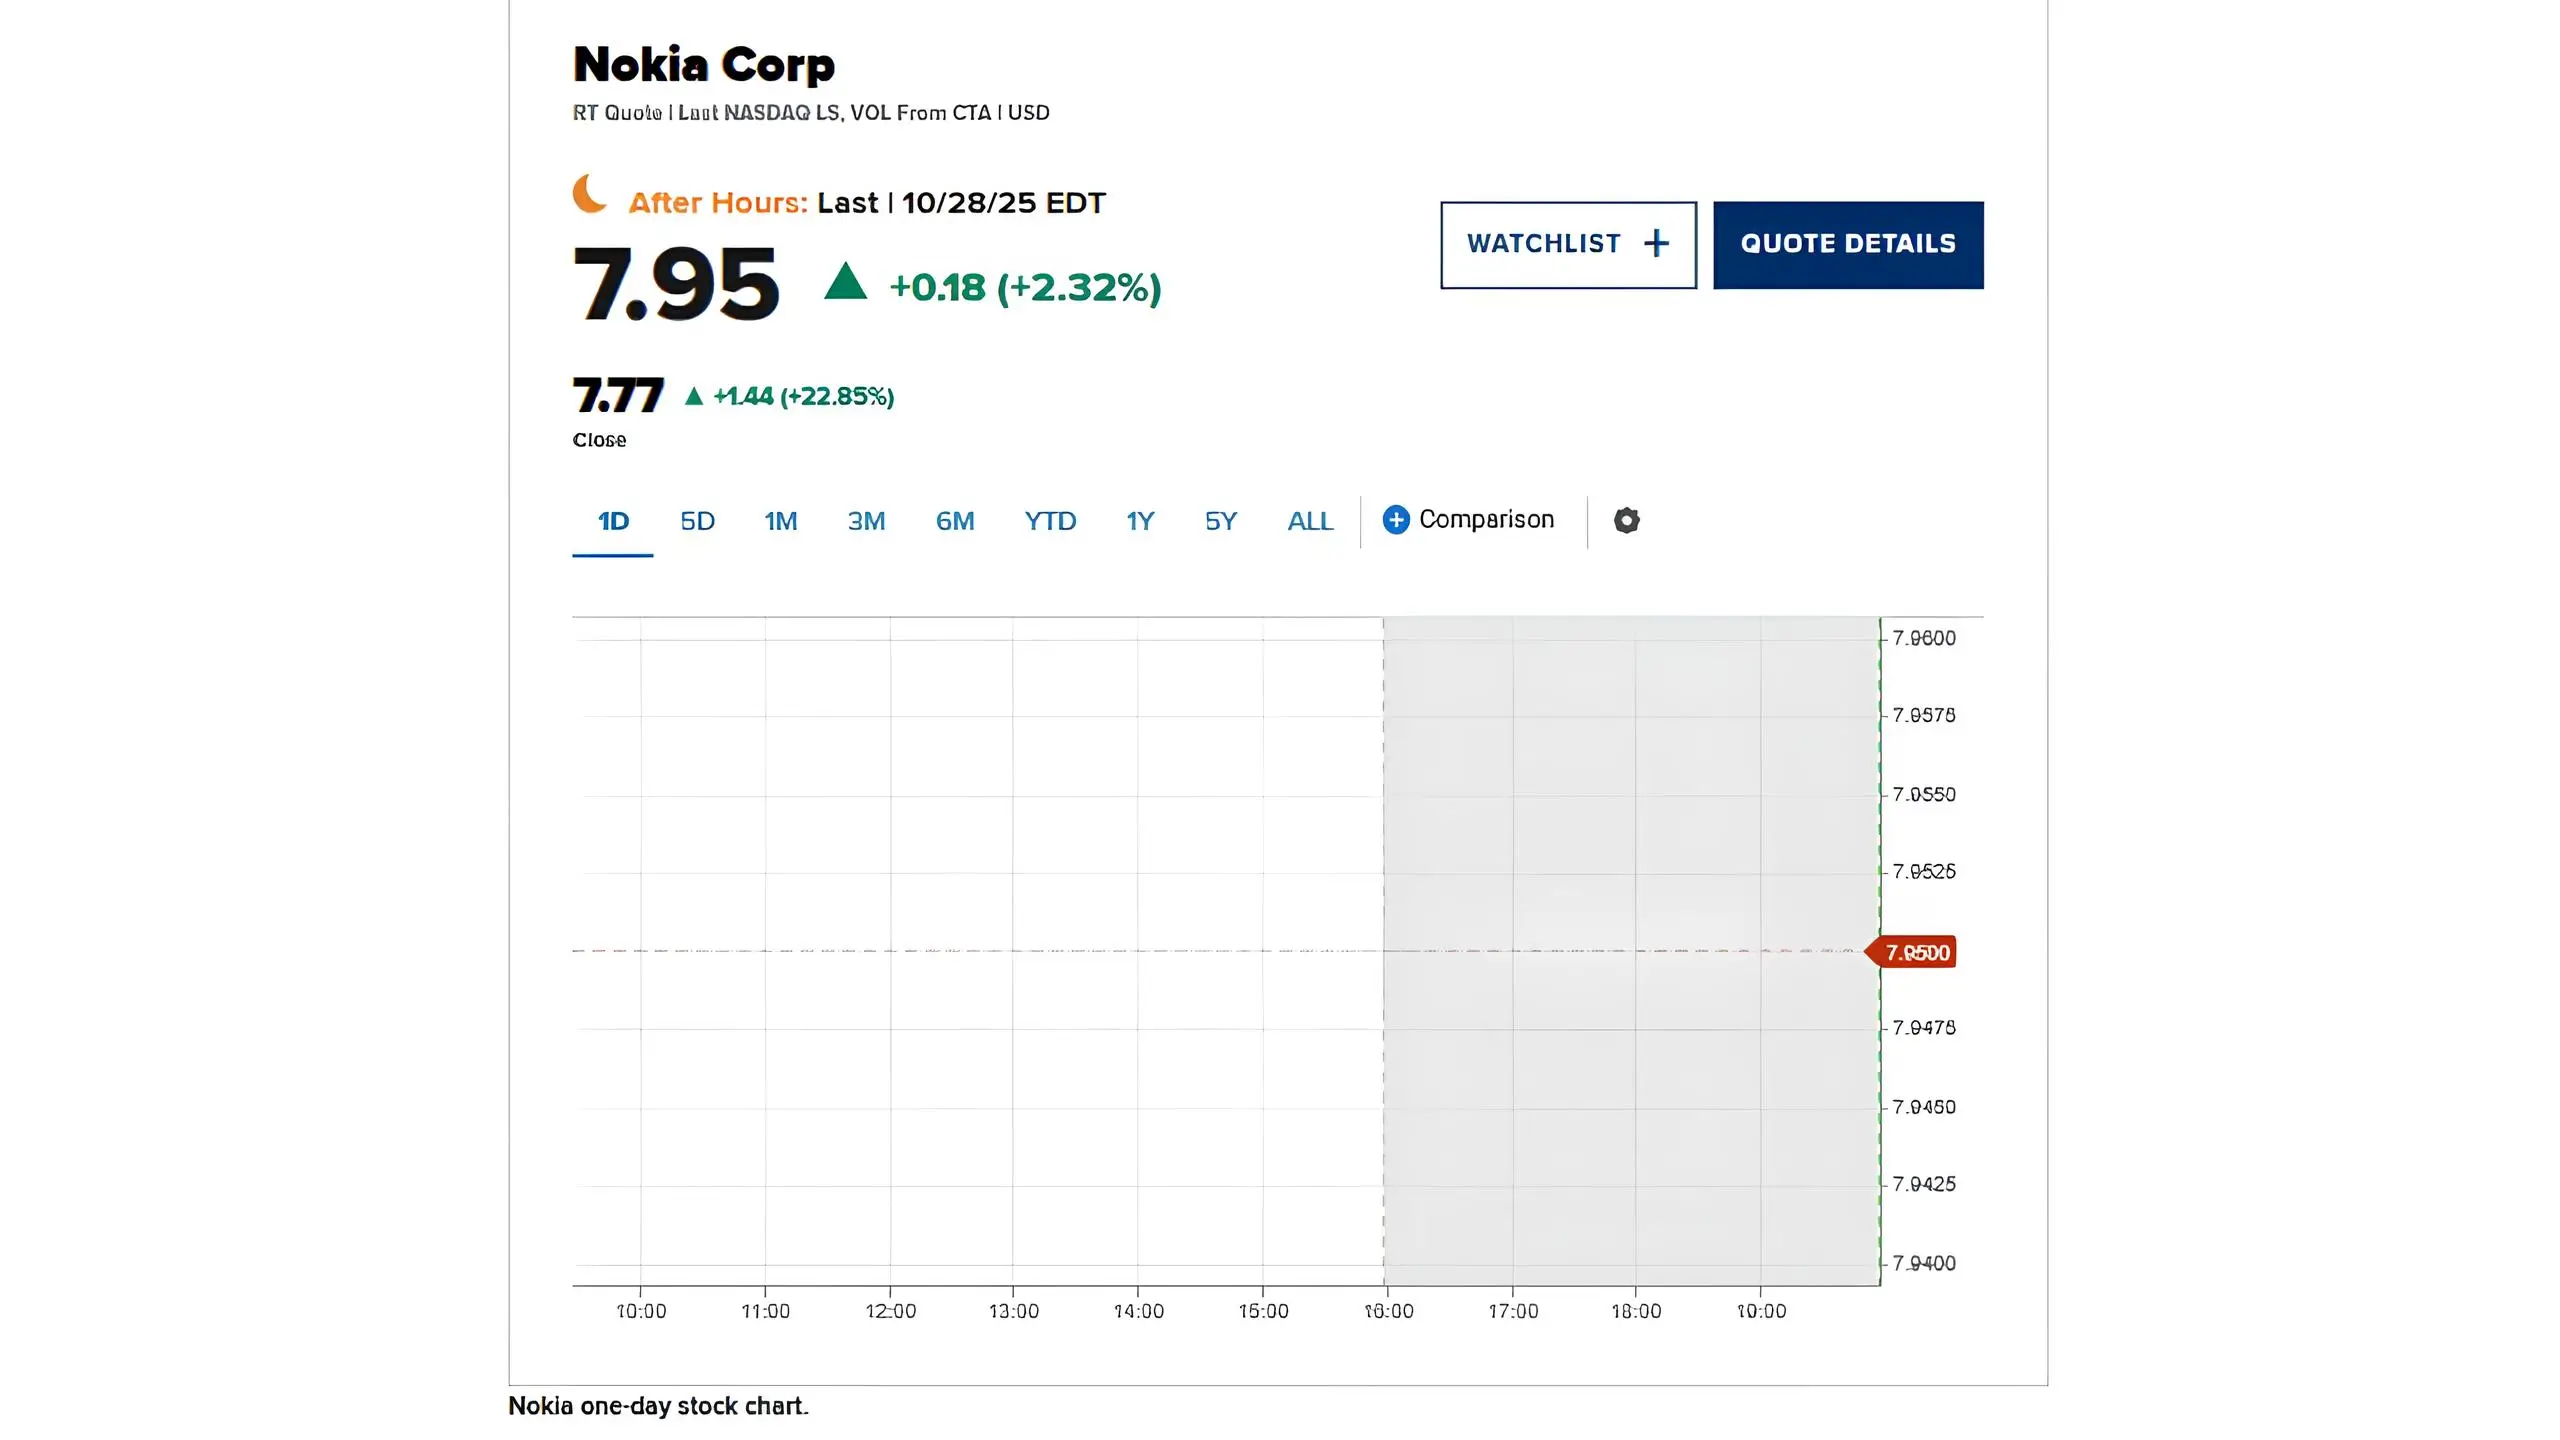The width and height of the screenshot is (2560, 1440).
Task: Select the 3M chart range
Action: [x=866, y=521]
